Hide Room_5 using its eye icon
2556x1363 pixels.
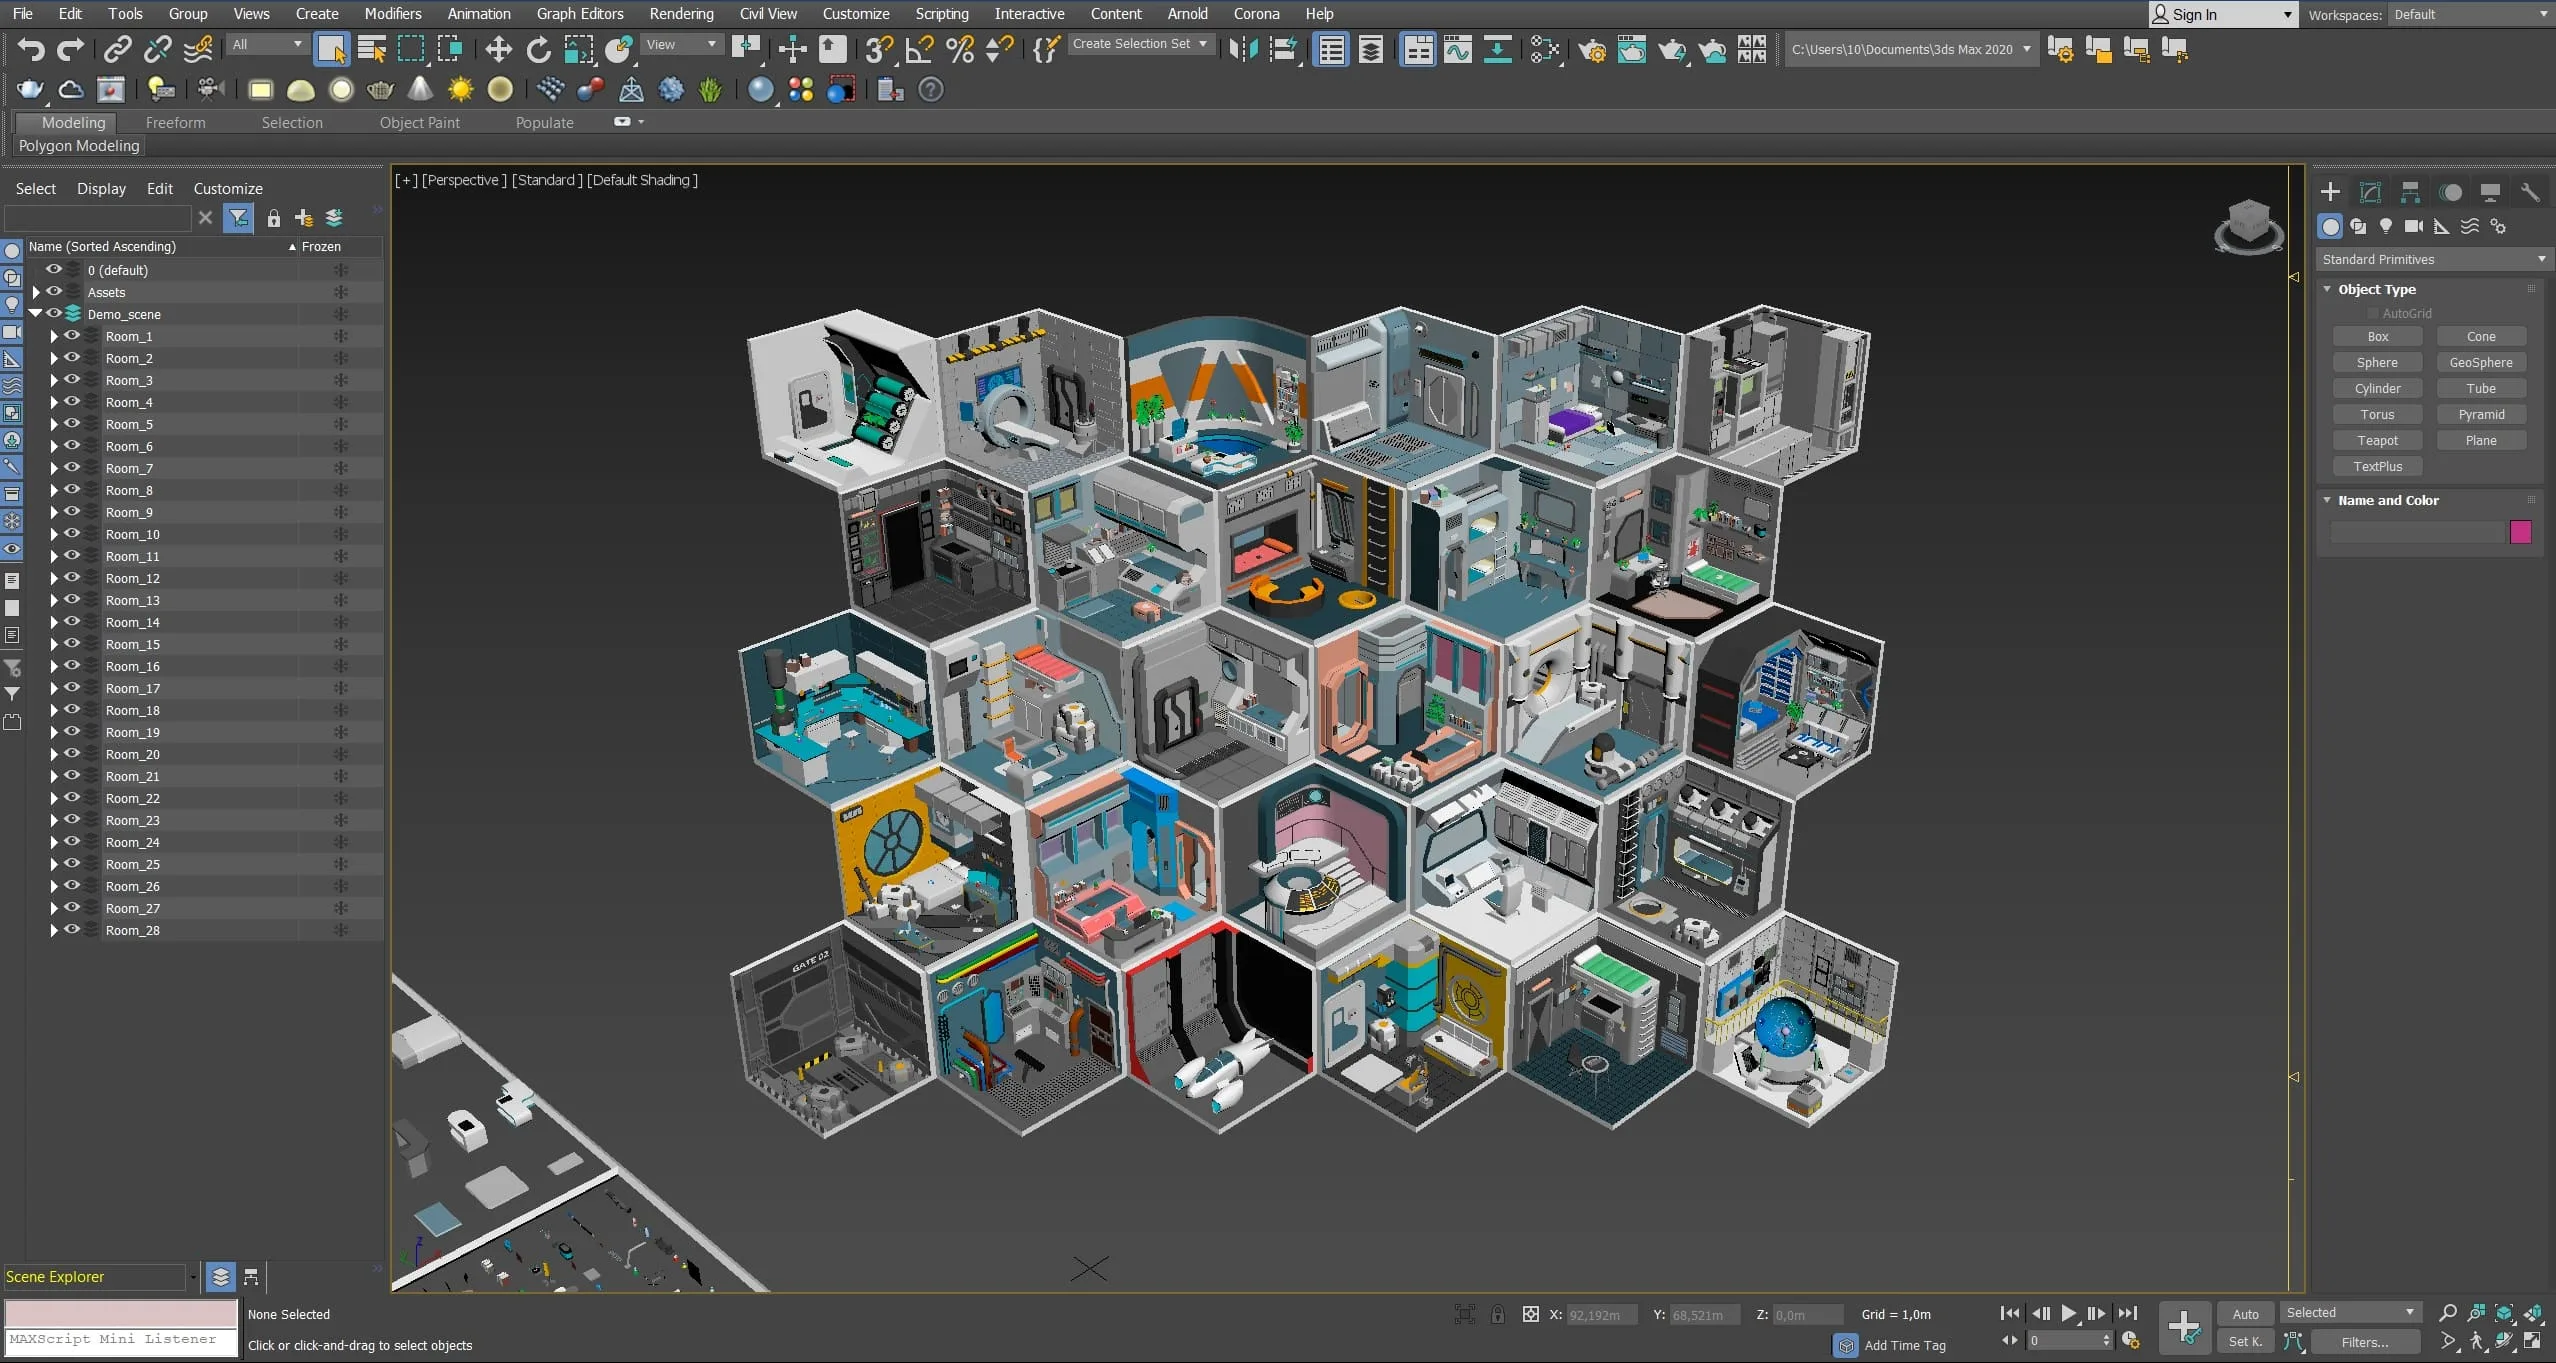pyautogui.click(x=72, y=424)
